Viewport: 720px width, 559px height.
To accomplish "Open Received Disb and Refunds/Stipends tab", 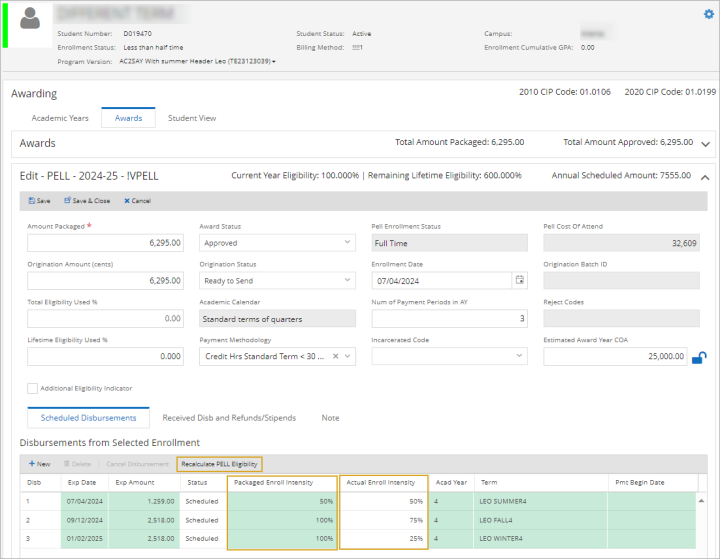I will [229, 418].
